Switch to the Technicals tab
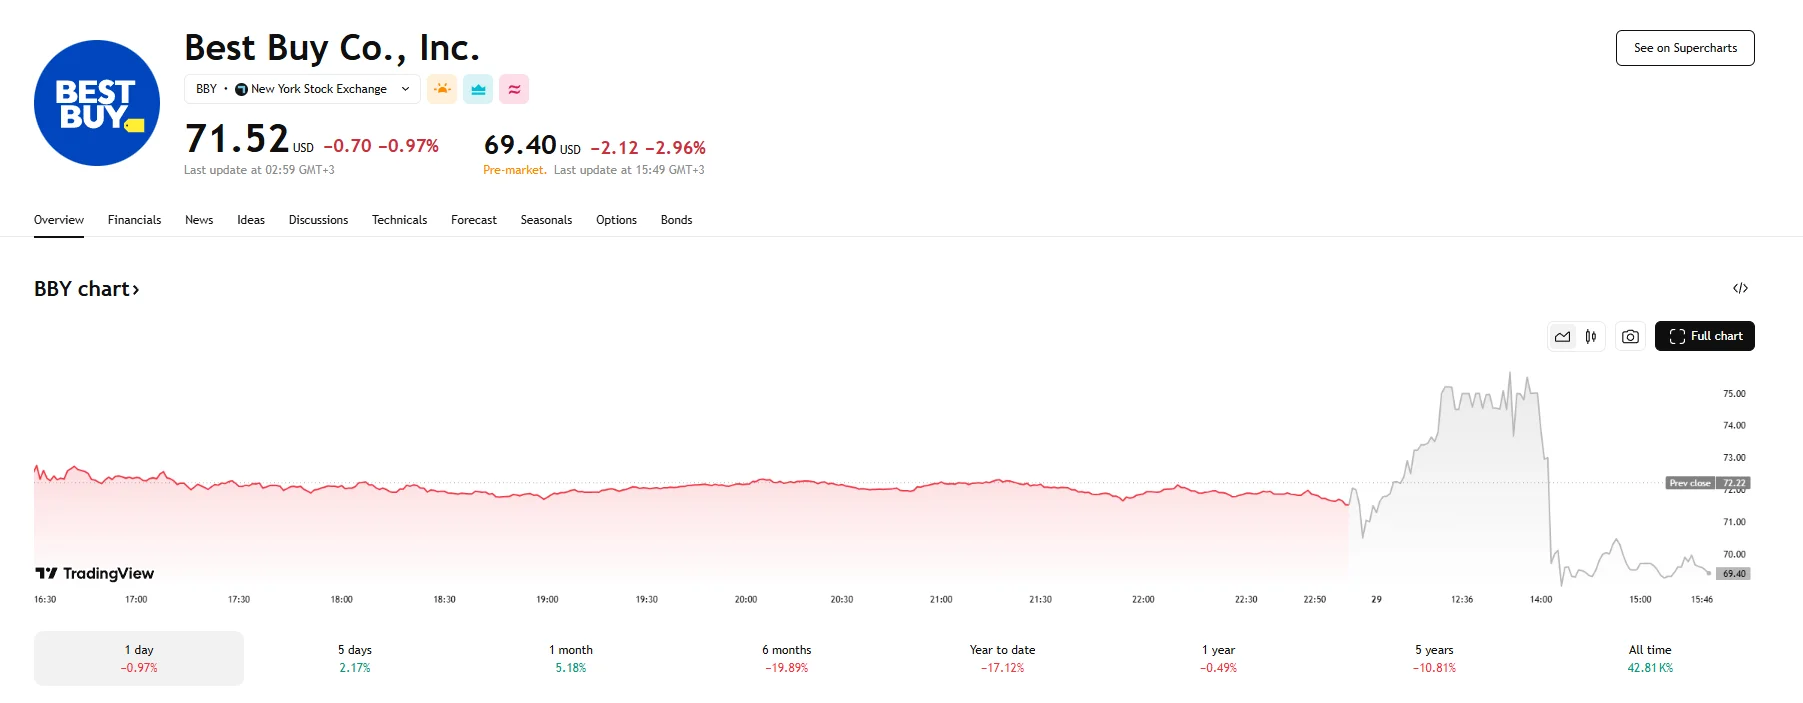The image size is (1803, 703). pyautogui.click(x=399, y=220)
